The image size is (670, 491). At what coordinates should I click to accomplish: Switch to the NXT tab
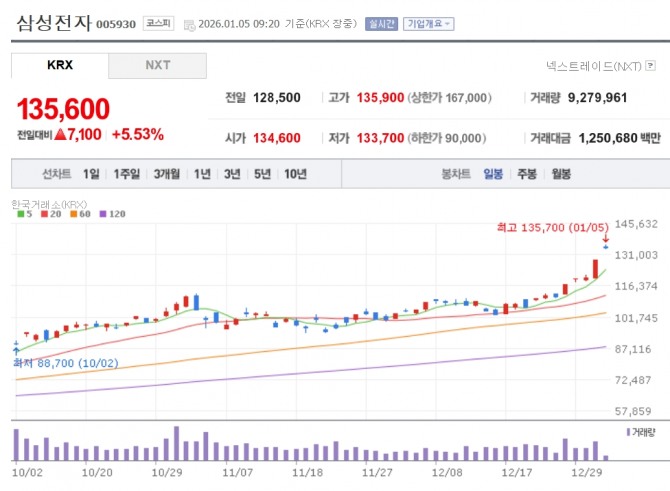[157, 66]
